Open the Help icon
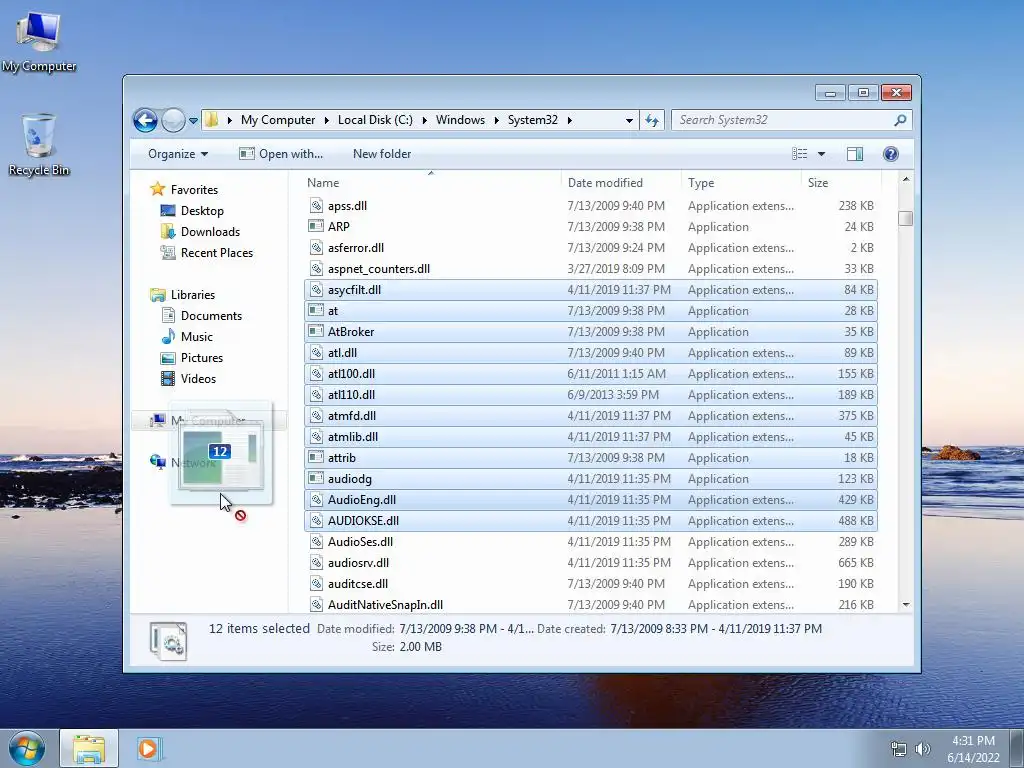1024x768 pixels. click(x=891, y=154)
